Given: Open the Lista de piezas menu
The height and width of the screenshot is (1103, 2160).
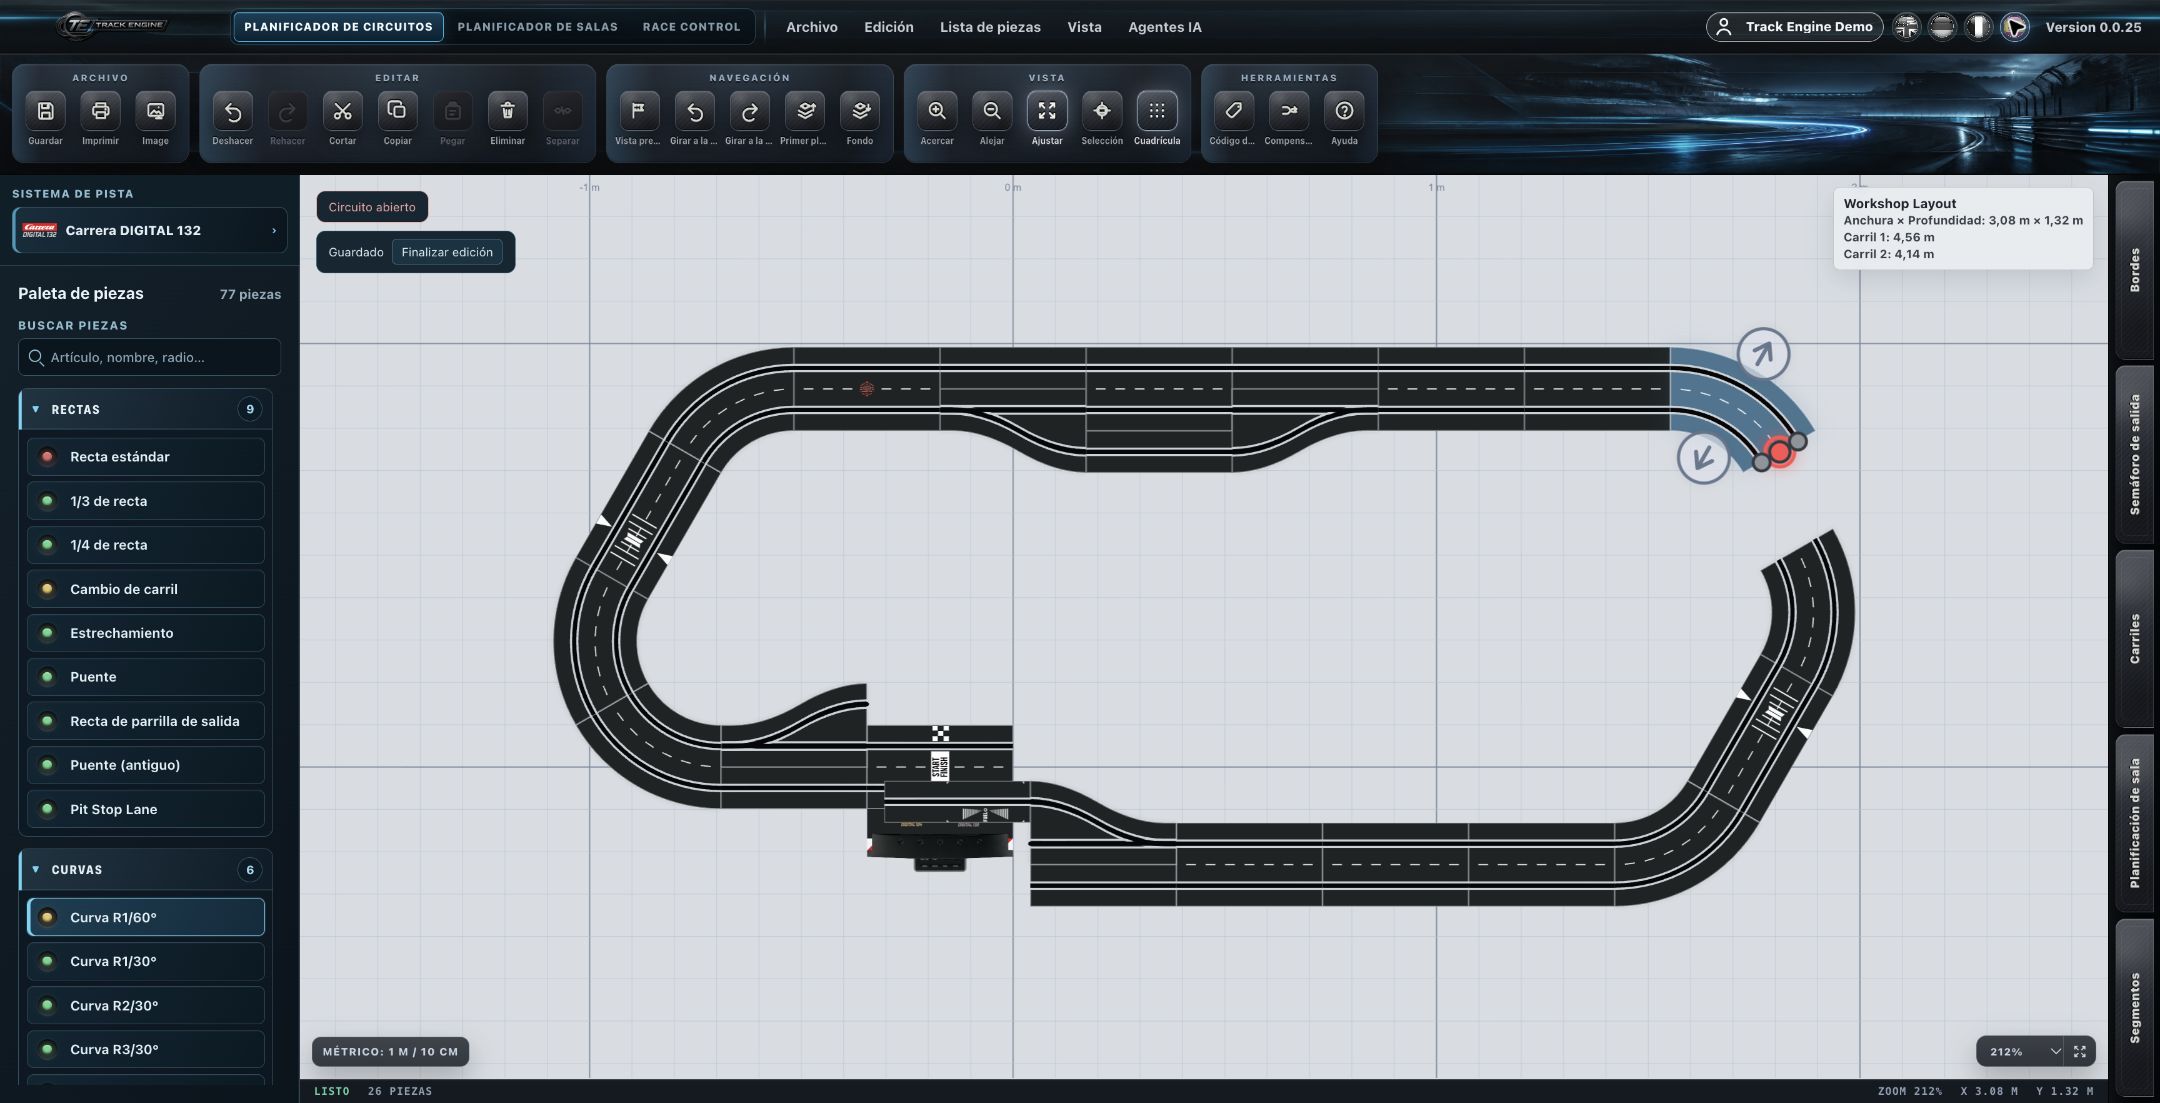Looking at the screenshot, I should 990,27.
